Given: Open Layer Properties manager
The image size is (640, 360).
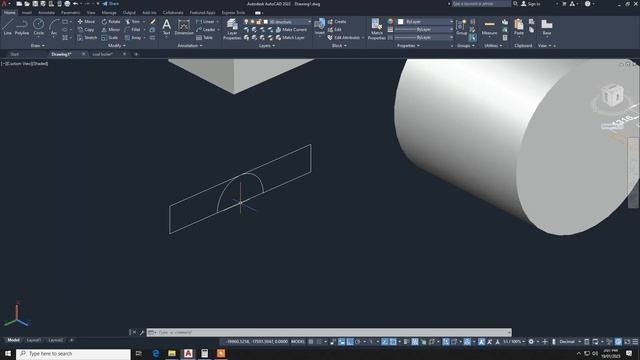Looking at the screenshot, I should pyautogui.click(x=232, y=29).
